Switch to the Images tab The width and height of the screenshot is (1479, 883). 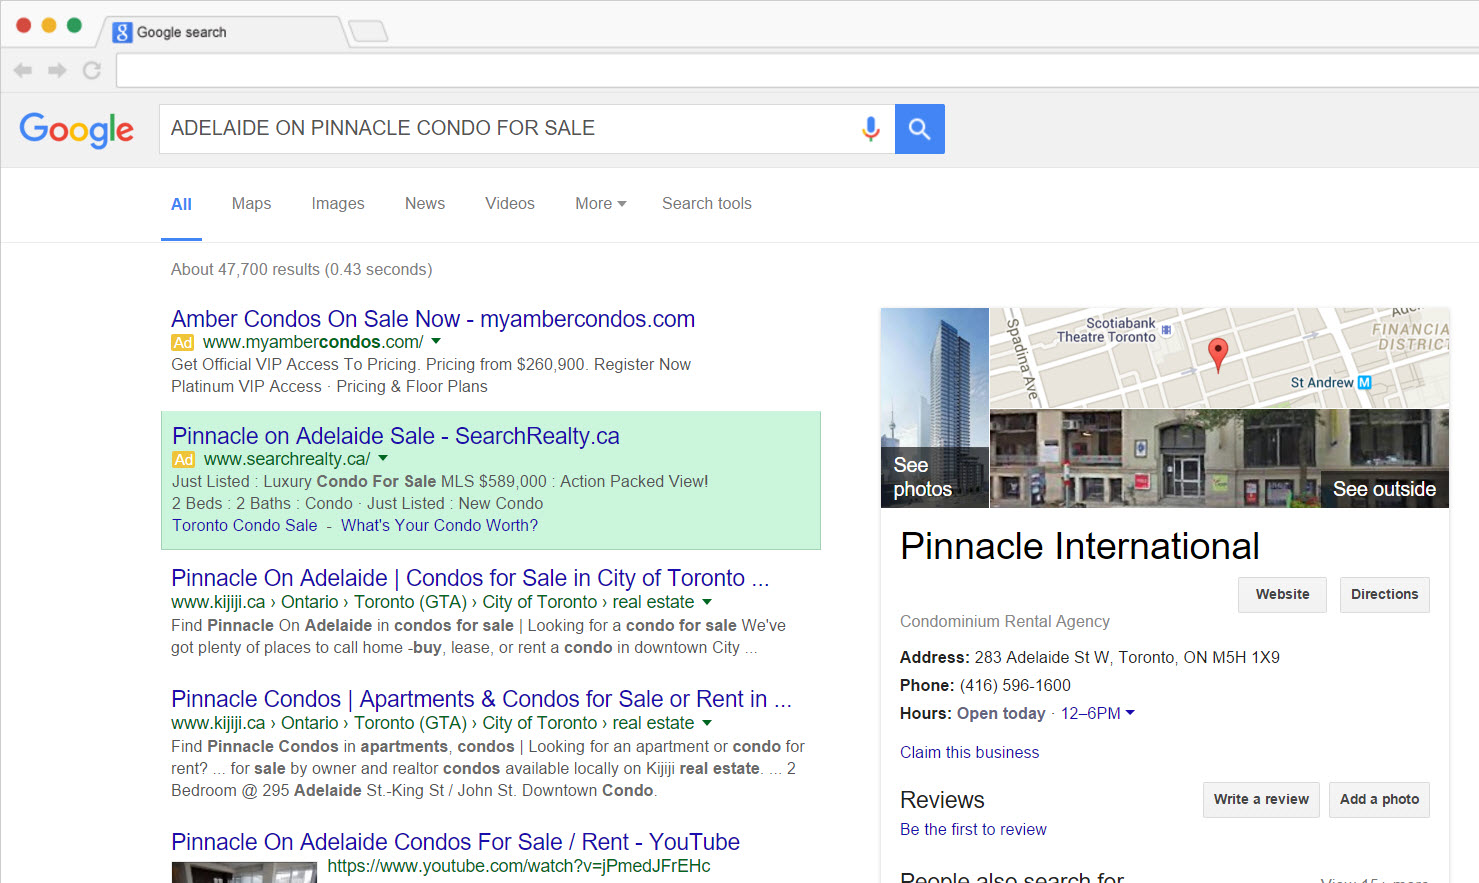click(x=338, y=204)
